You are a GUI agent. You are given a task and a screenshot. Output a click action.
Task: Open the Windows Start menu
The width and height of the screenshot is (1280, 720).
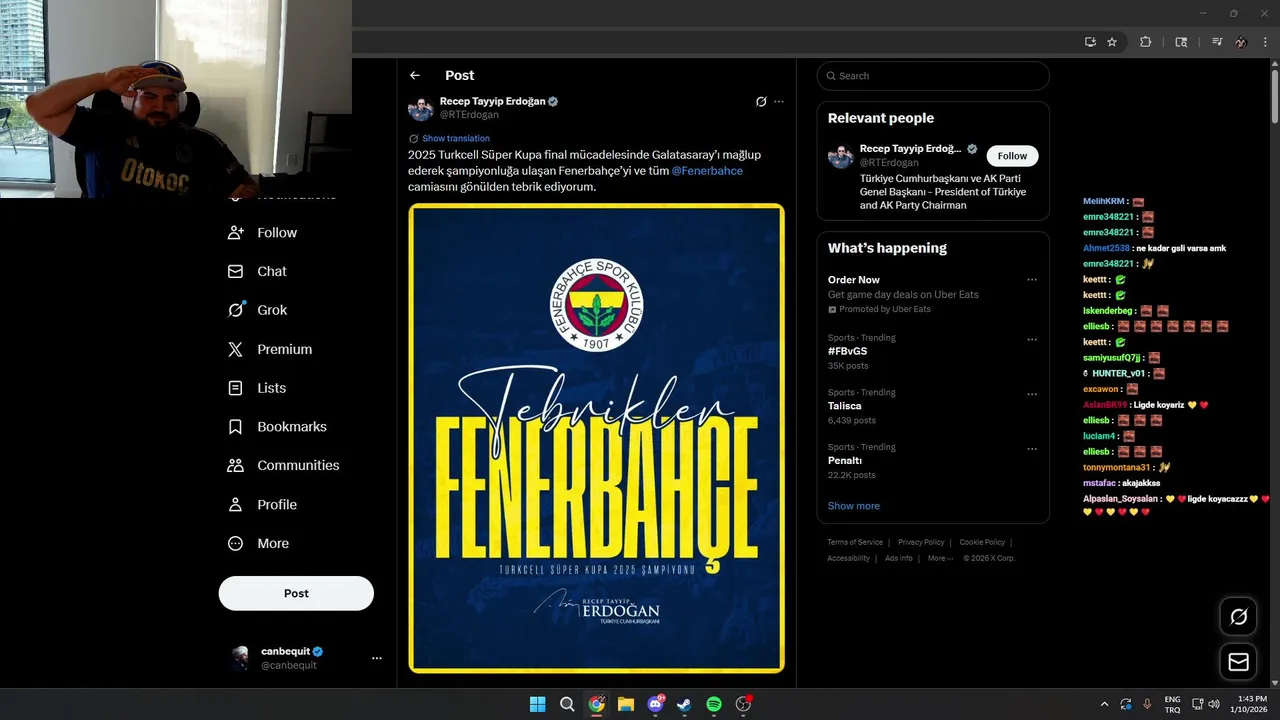(538, 704)
